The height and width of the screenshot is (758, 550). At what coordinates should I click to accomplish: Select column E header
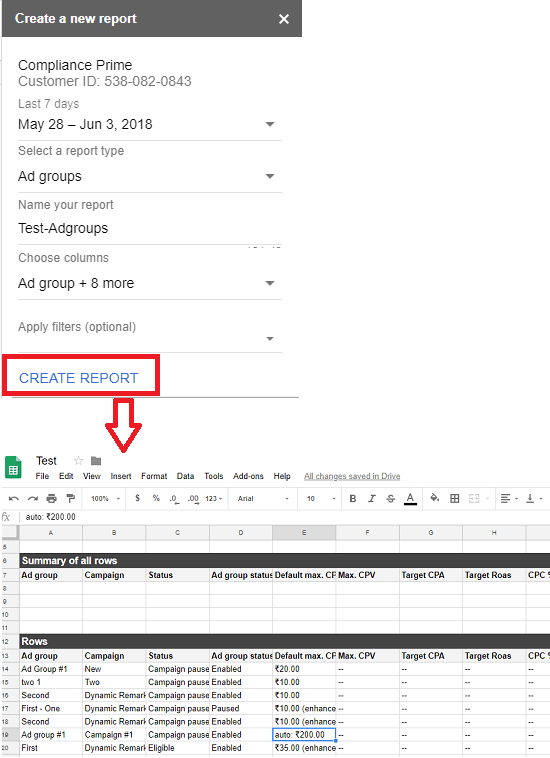[304, 533]
